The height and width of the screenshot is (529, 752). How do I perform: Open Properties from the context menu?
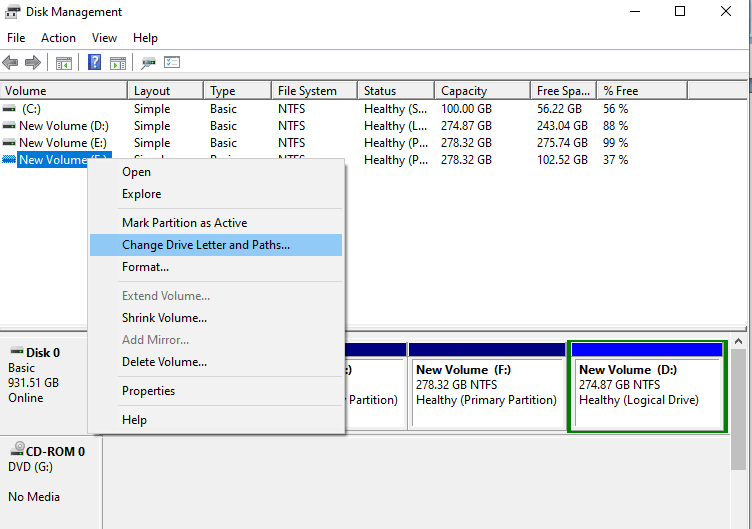tap(216, 390)
